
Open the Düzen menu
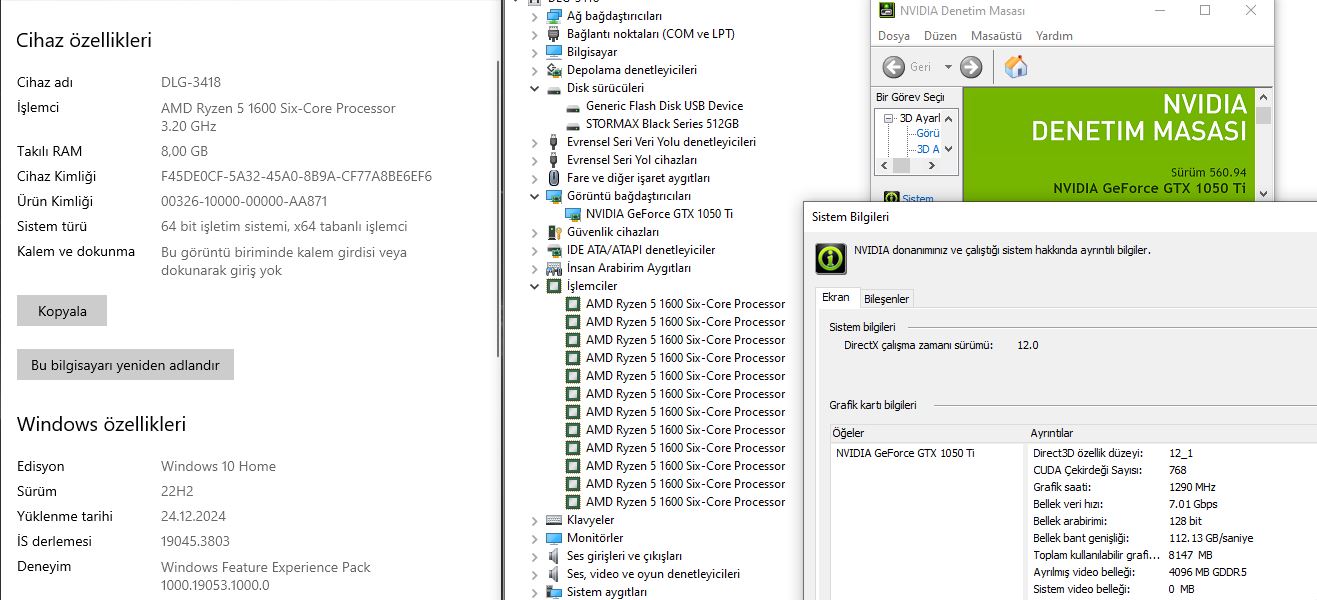point(940,36)
